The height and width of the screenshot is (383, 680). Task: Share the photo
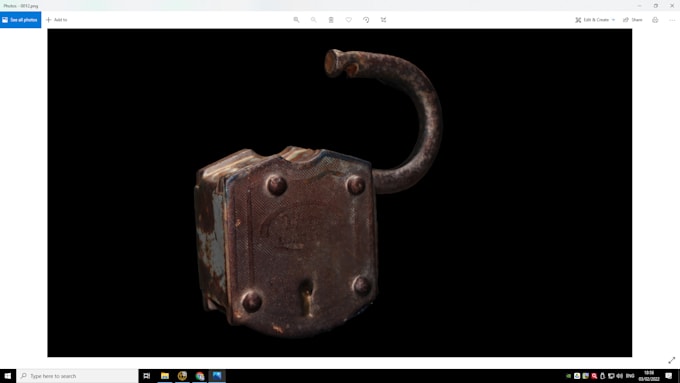[633, 20]
